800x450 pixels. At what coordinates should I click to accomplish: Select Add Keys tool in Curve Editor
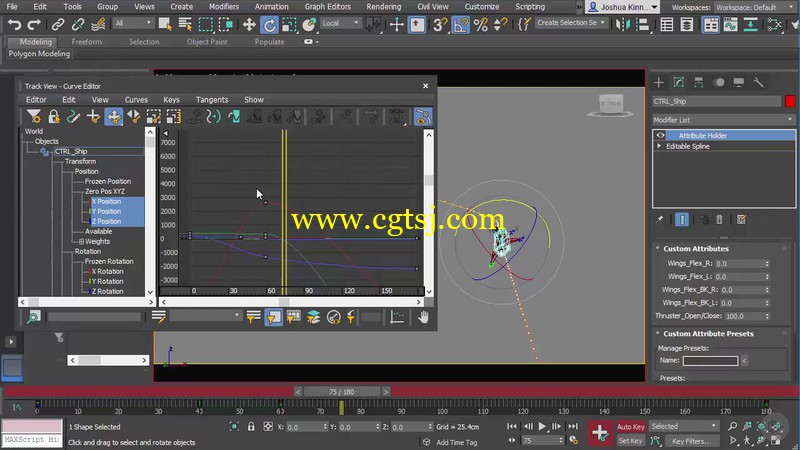click(93, 117)
